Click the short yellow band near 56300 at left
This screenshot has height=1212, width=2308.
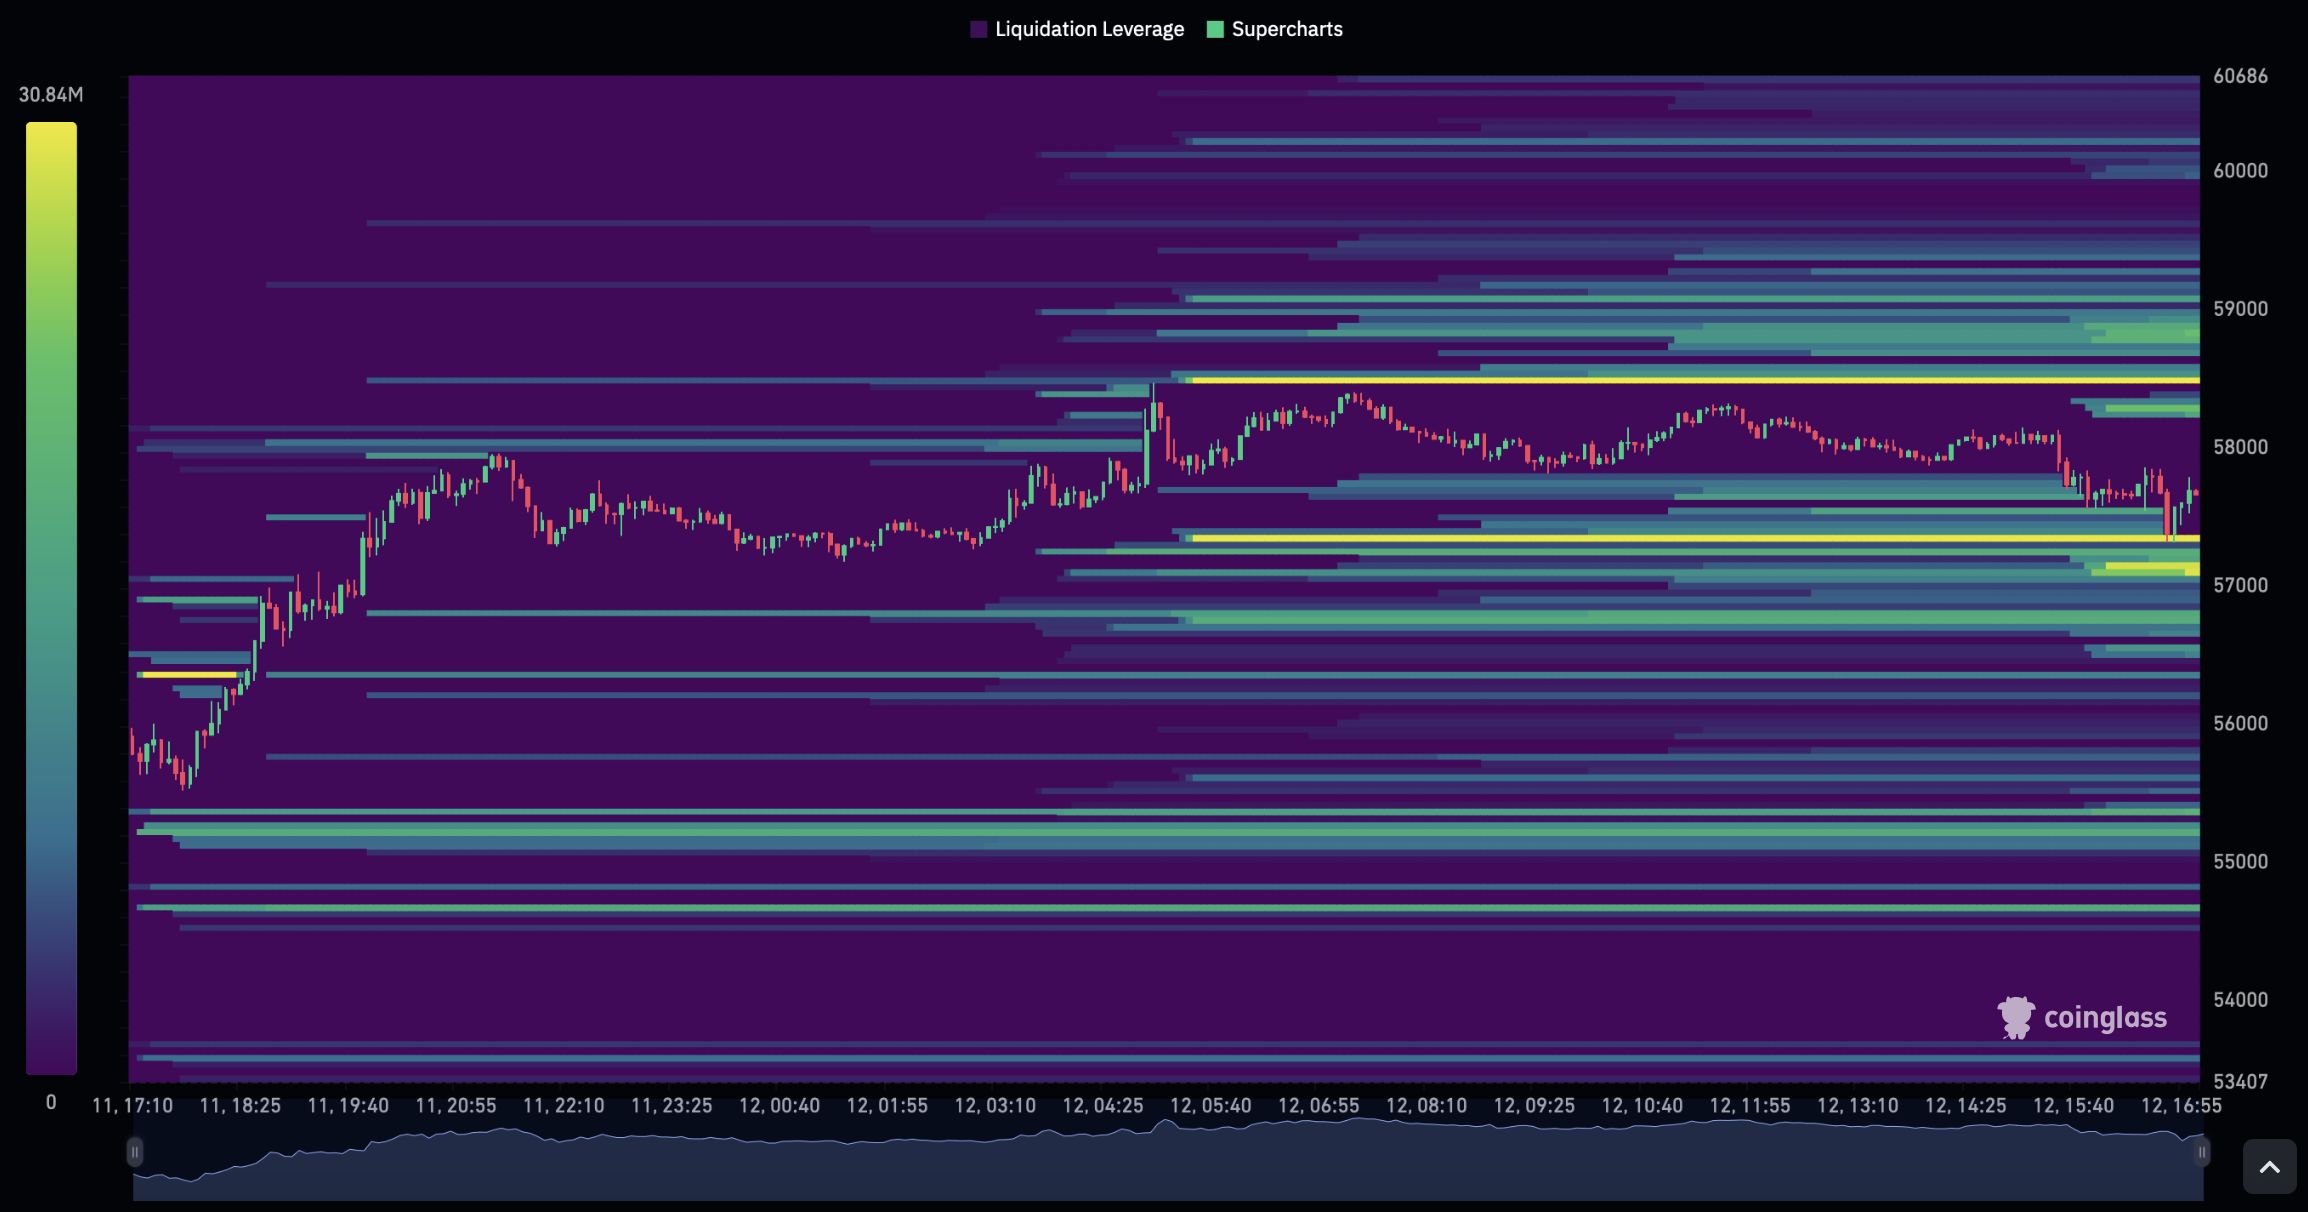(189, 675)
